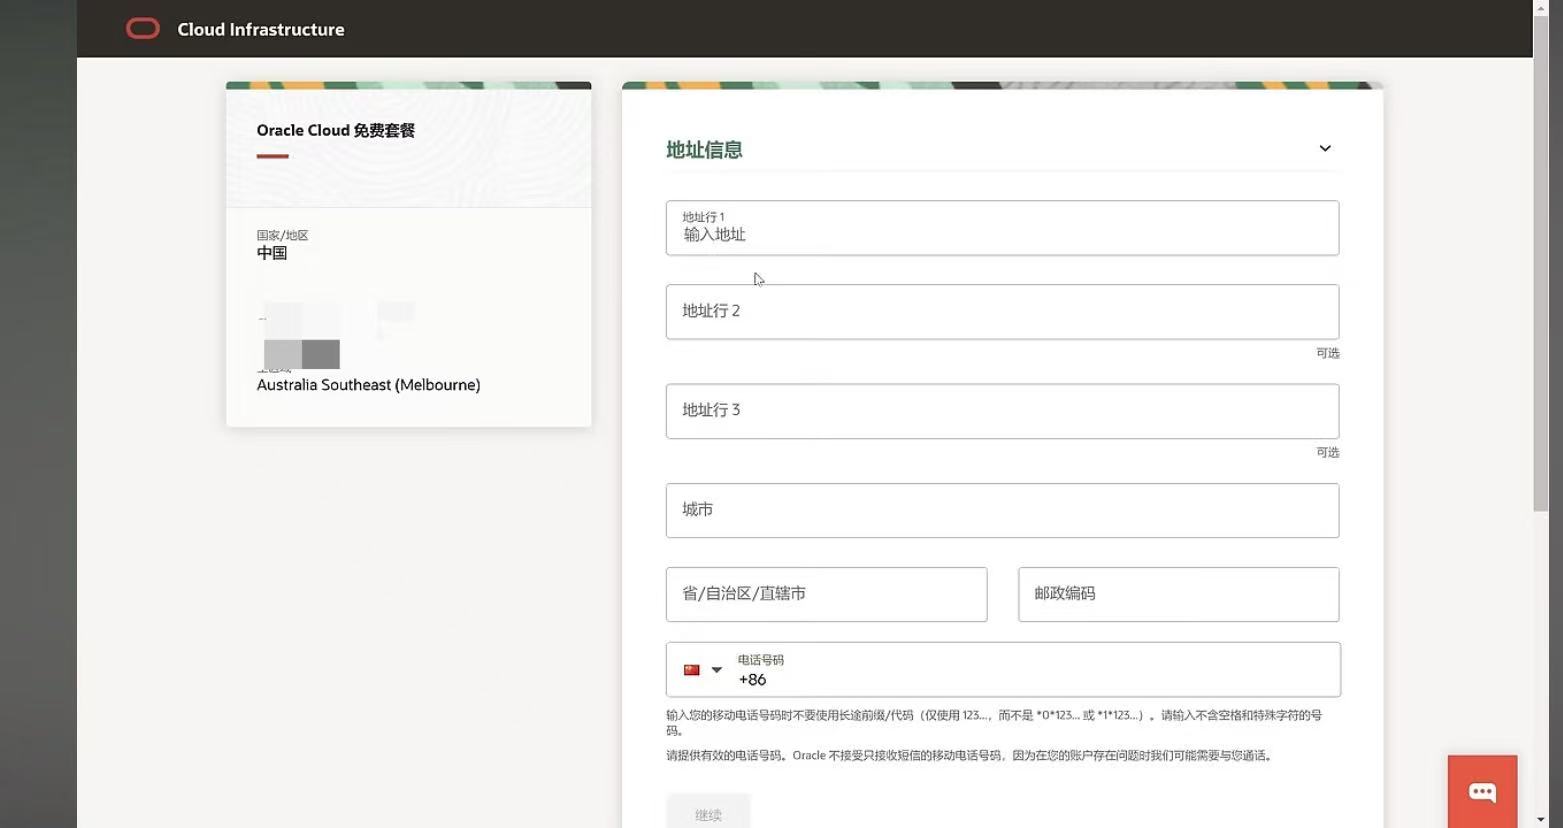Screen dimensions: 1563x828
Task: Focus the 地址行 2 field
Action: (1002, 312)
